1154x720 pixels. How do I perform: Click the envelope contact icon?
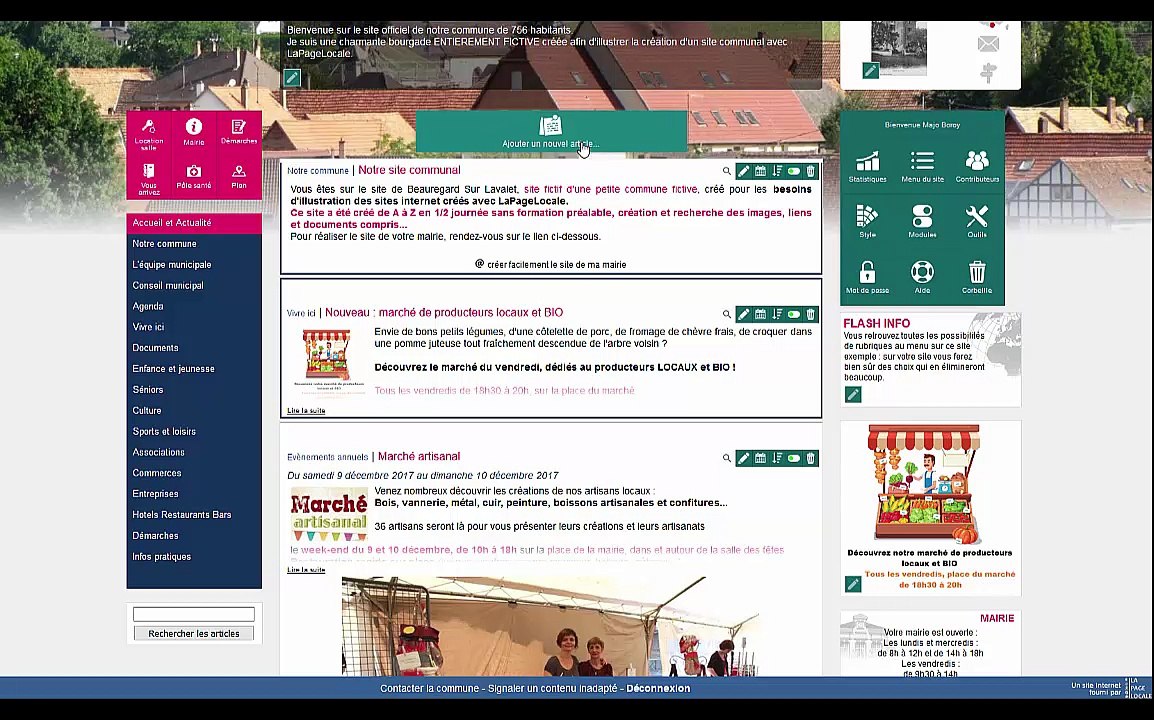click(x=988, y=44)
